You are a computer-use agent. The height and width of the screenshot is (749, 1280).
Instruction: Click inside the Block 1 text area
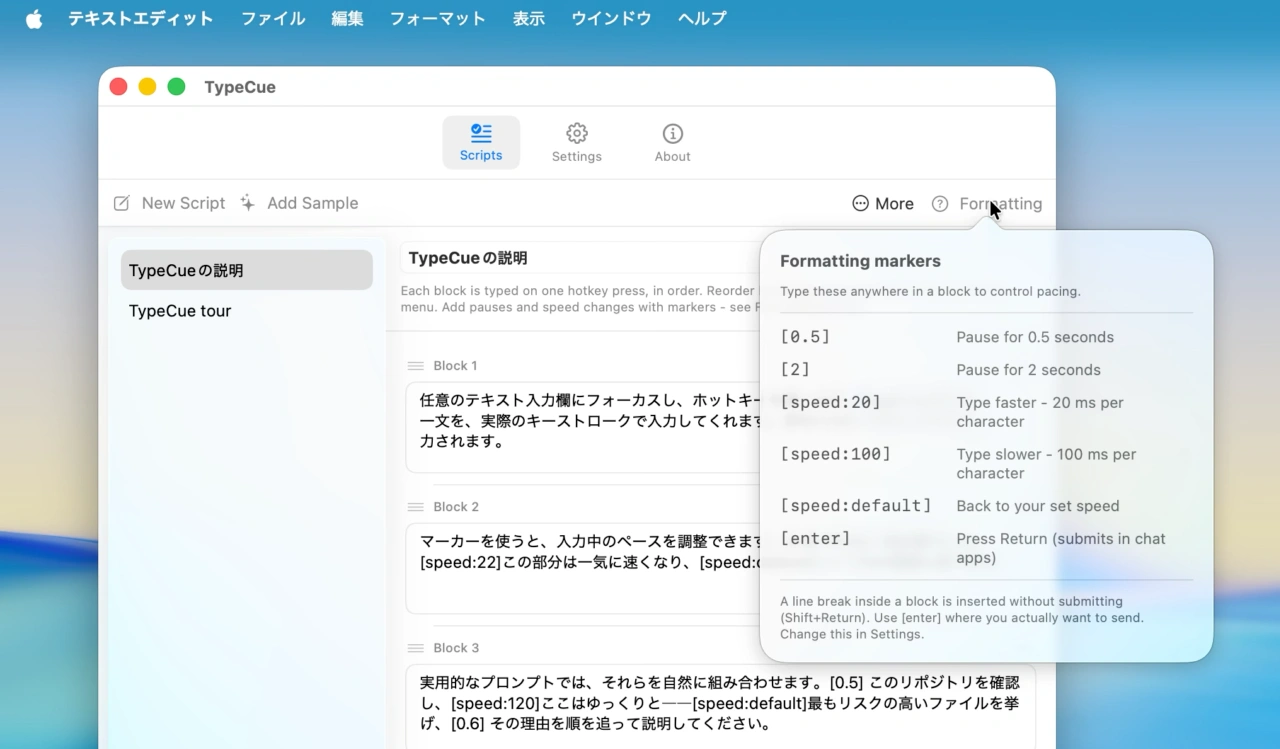[583, 427]
